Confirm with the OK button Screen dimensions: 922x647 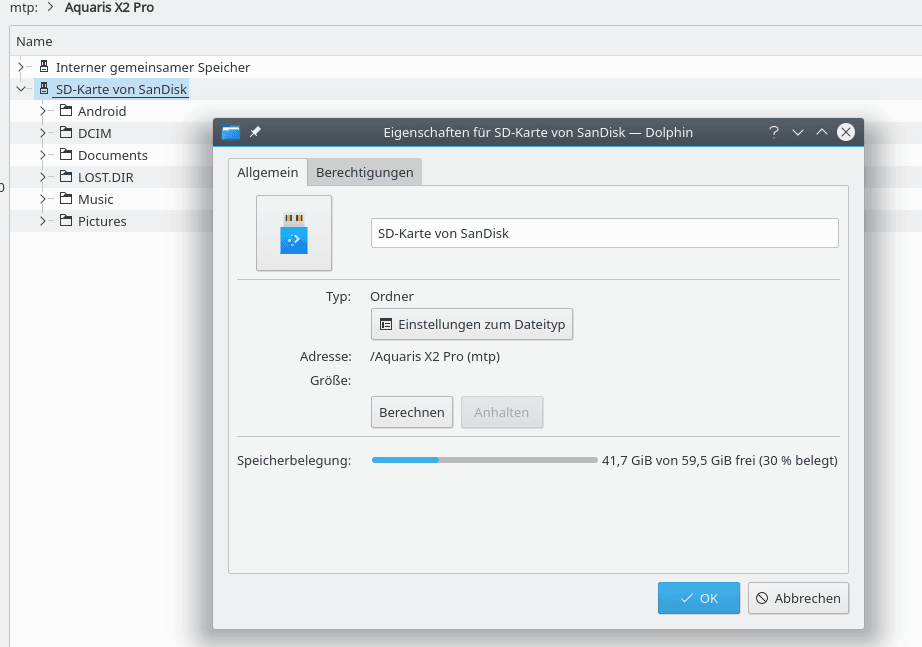(699, 598)
